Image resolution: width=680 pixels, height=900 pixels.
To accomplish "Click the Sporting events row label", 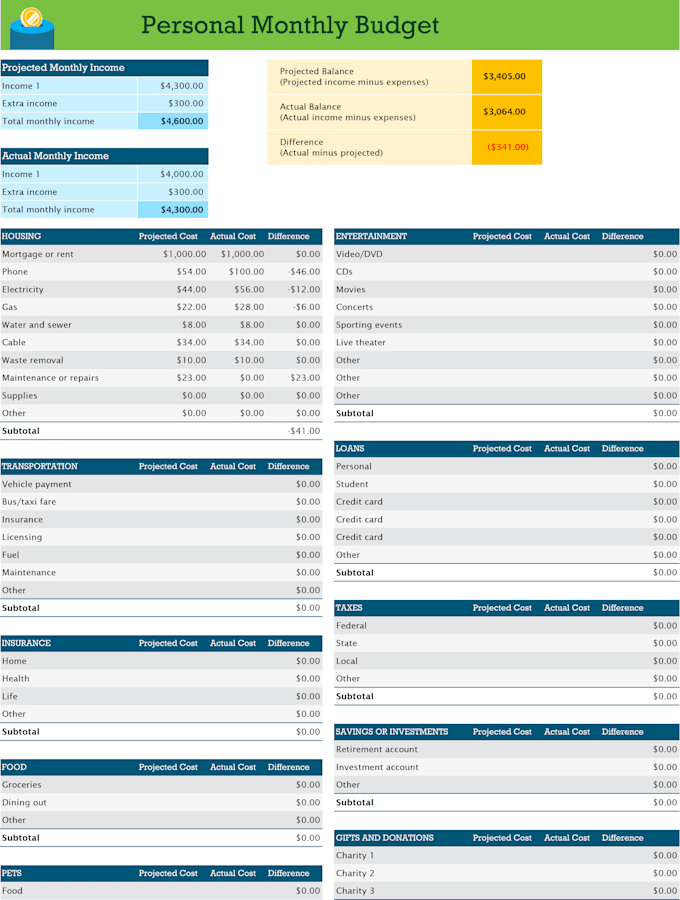I will point(369,325).
